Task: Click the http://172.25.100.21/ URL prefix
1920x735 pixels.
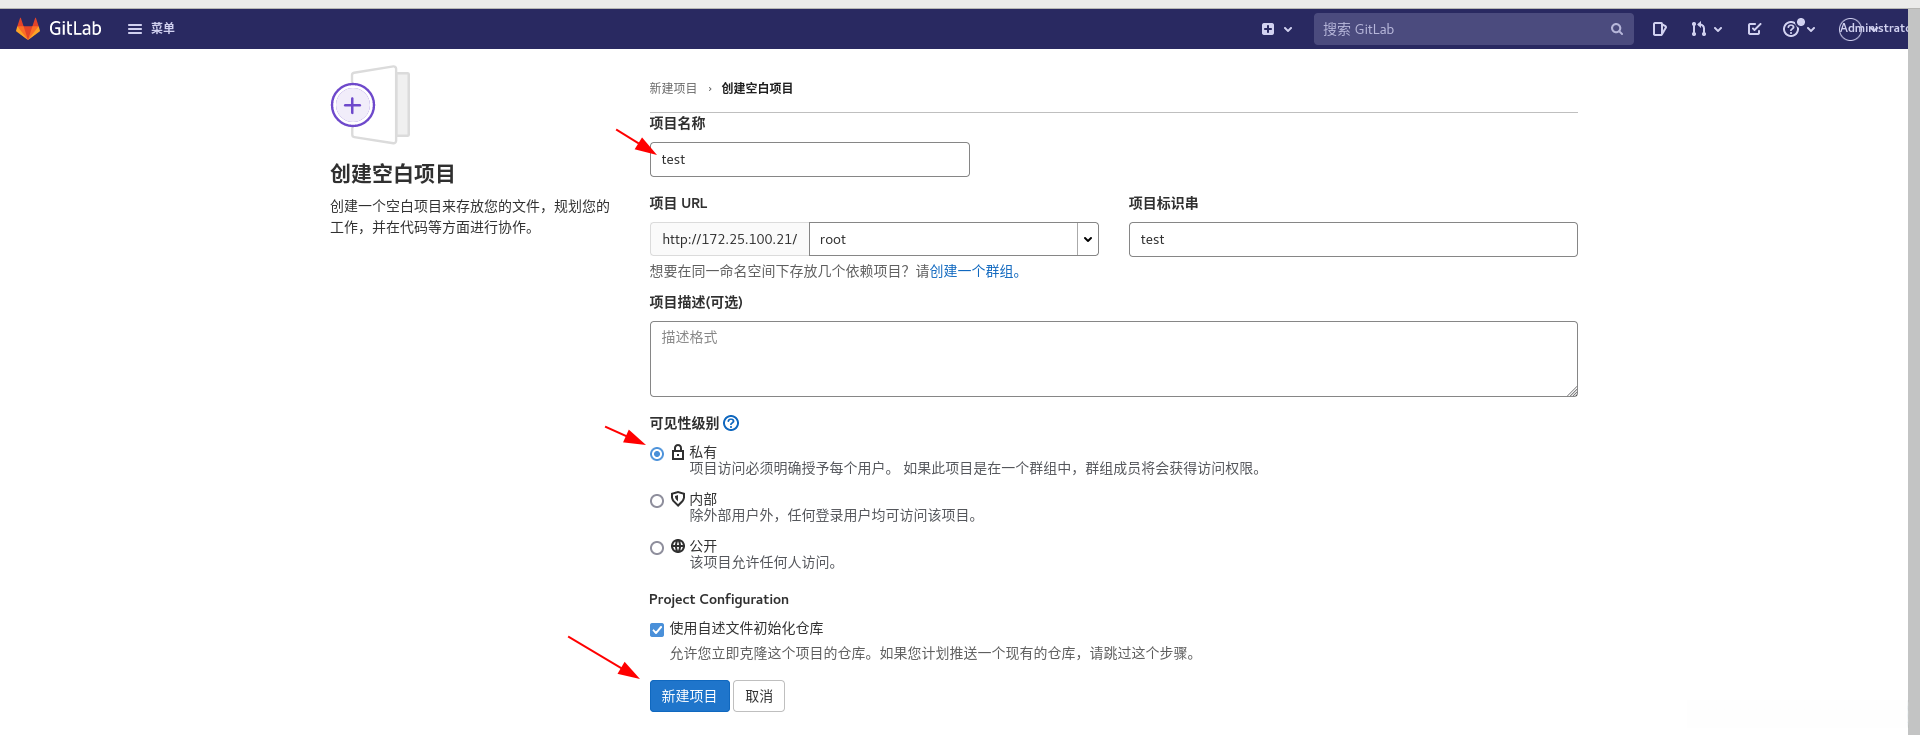Action: (729, 239)
